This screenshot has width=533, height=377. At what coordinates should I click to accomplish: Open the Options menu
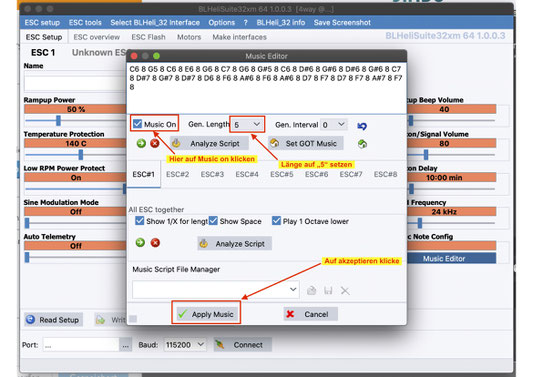tap(222, 23)
